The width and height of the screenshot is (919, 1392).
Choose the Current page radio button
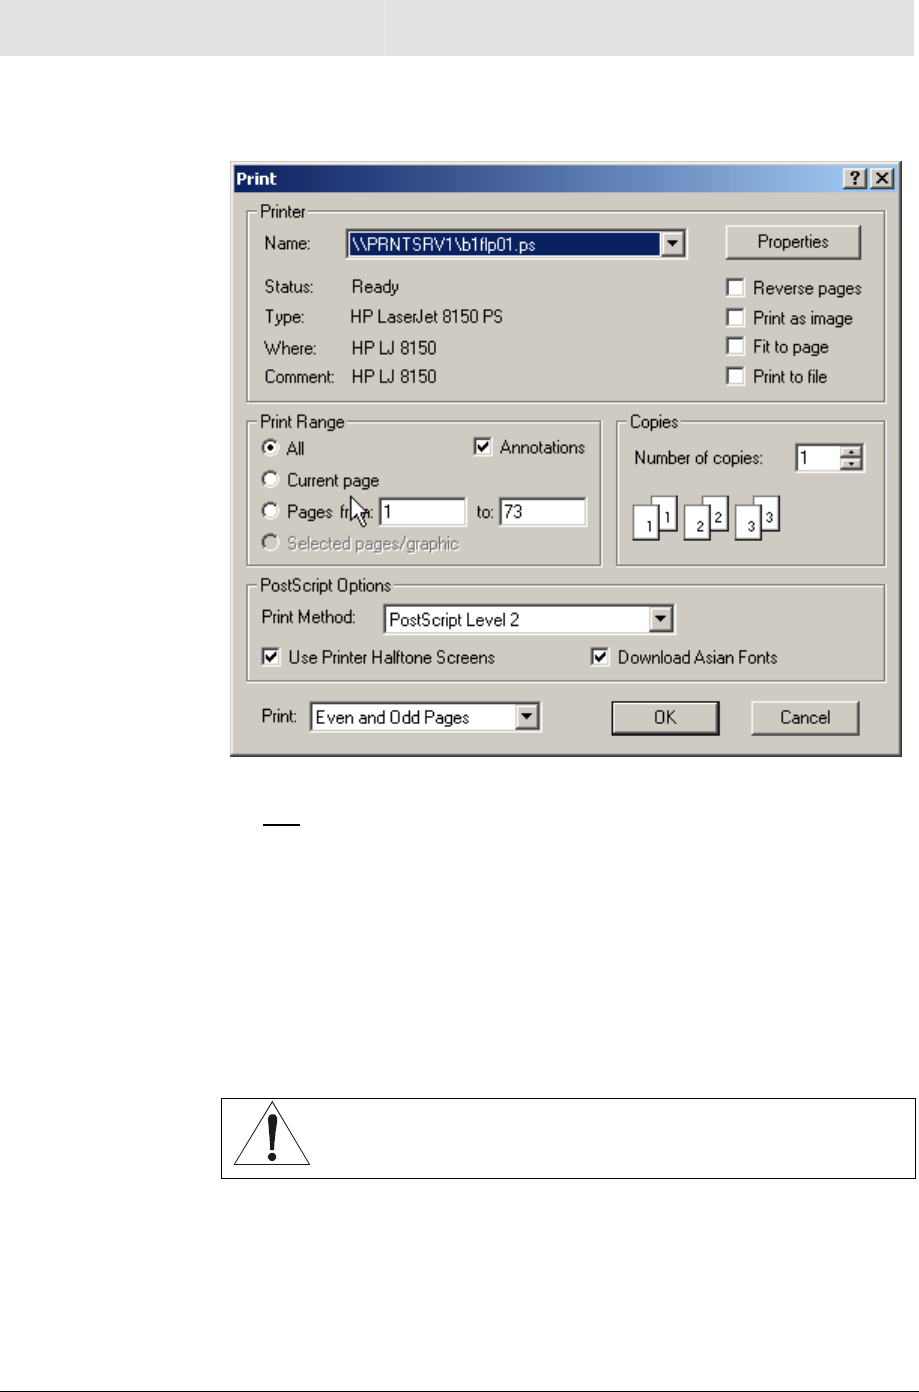(270, 480)
